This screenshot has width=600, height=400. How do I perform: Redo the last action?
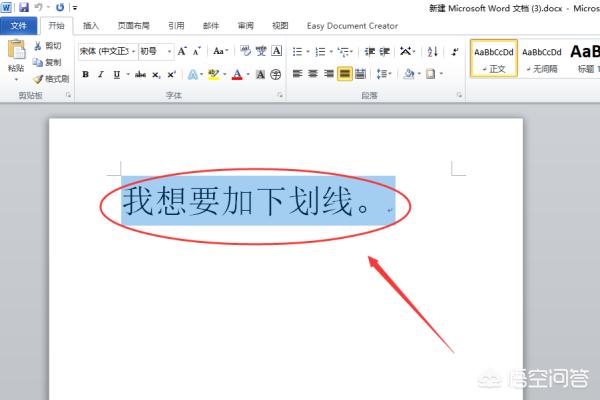pos(60,7)
